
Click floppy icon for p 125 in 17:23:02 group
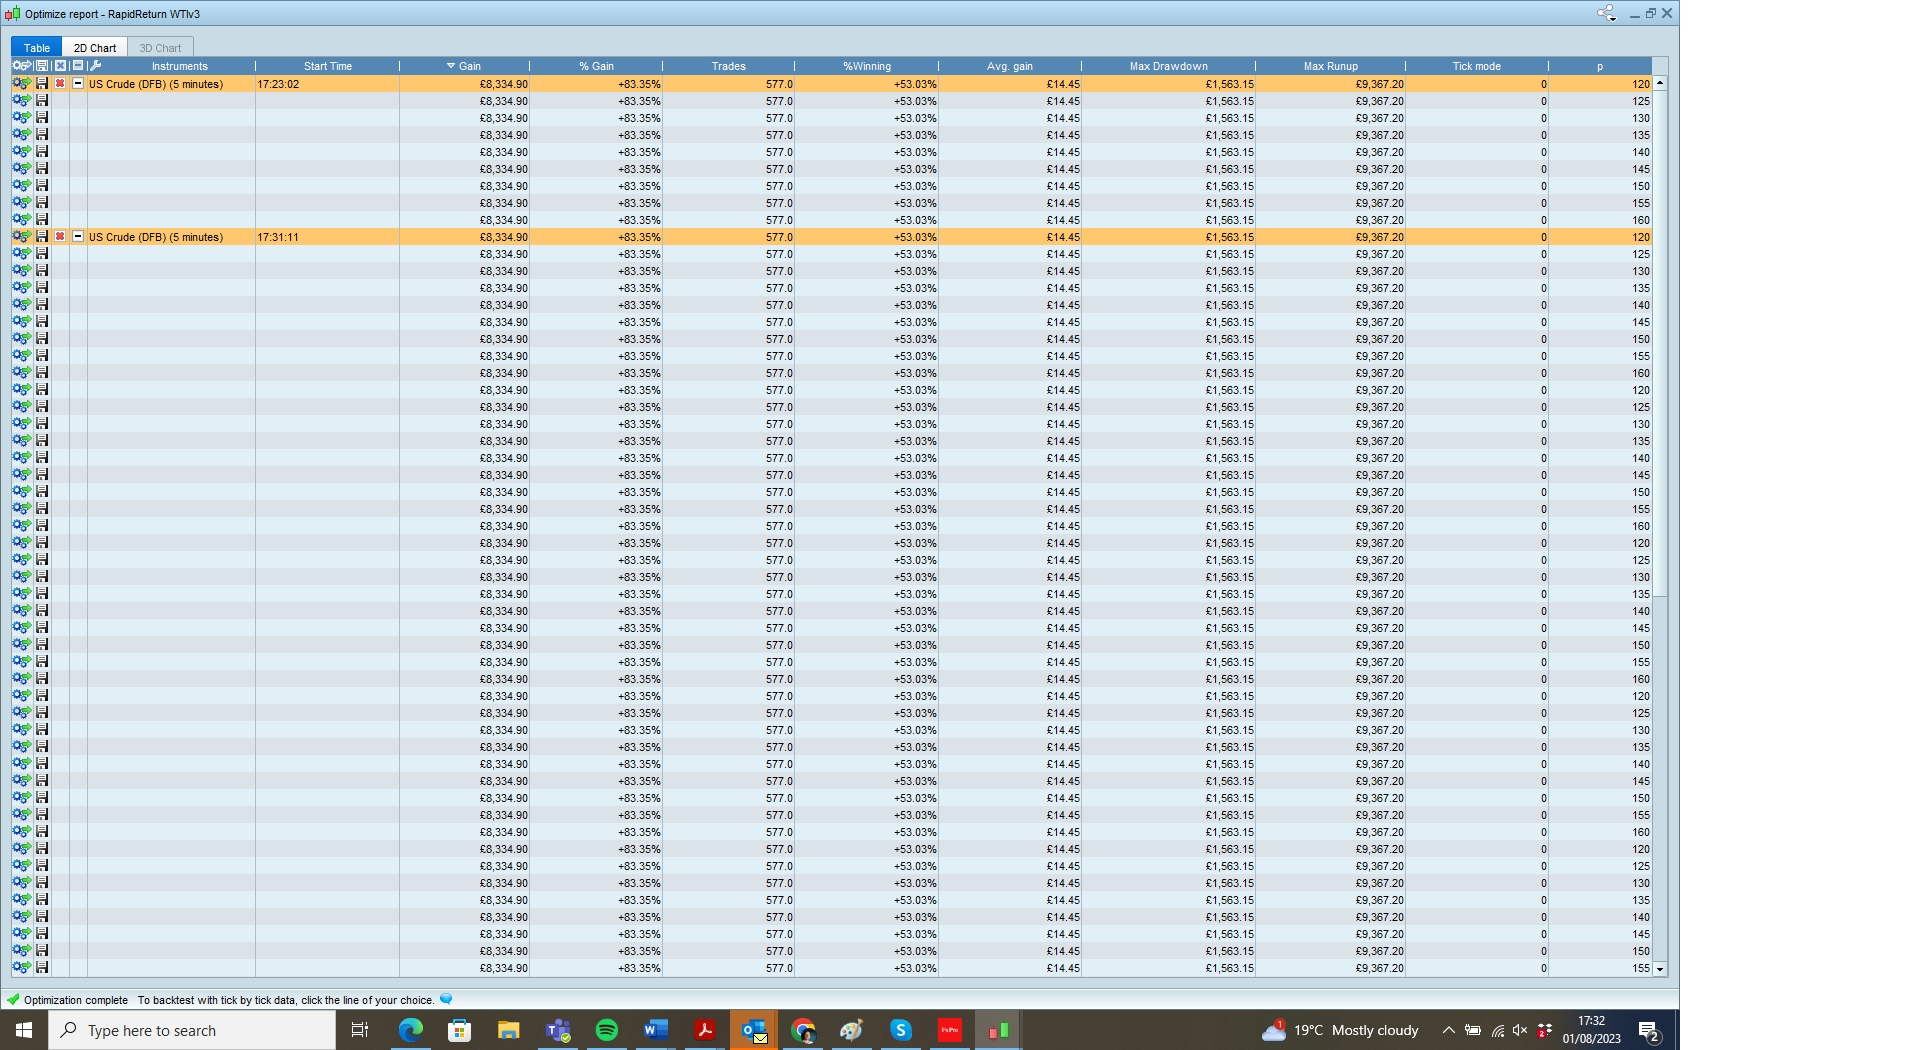[x=42, y=101]
